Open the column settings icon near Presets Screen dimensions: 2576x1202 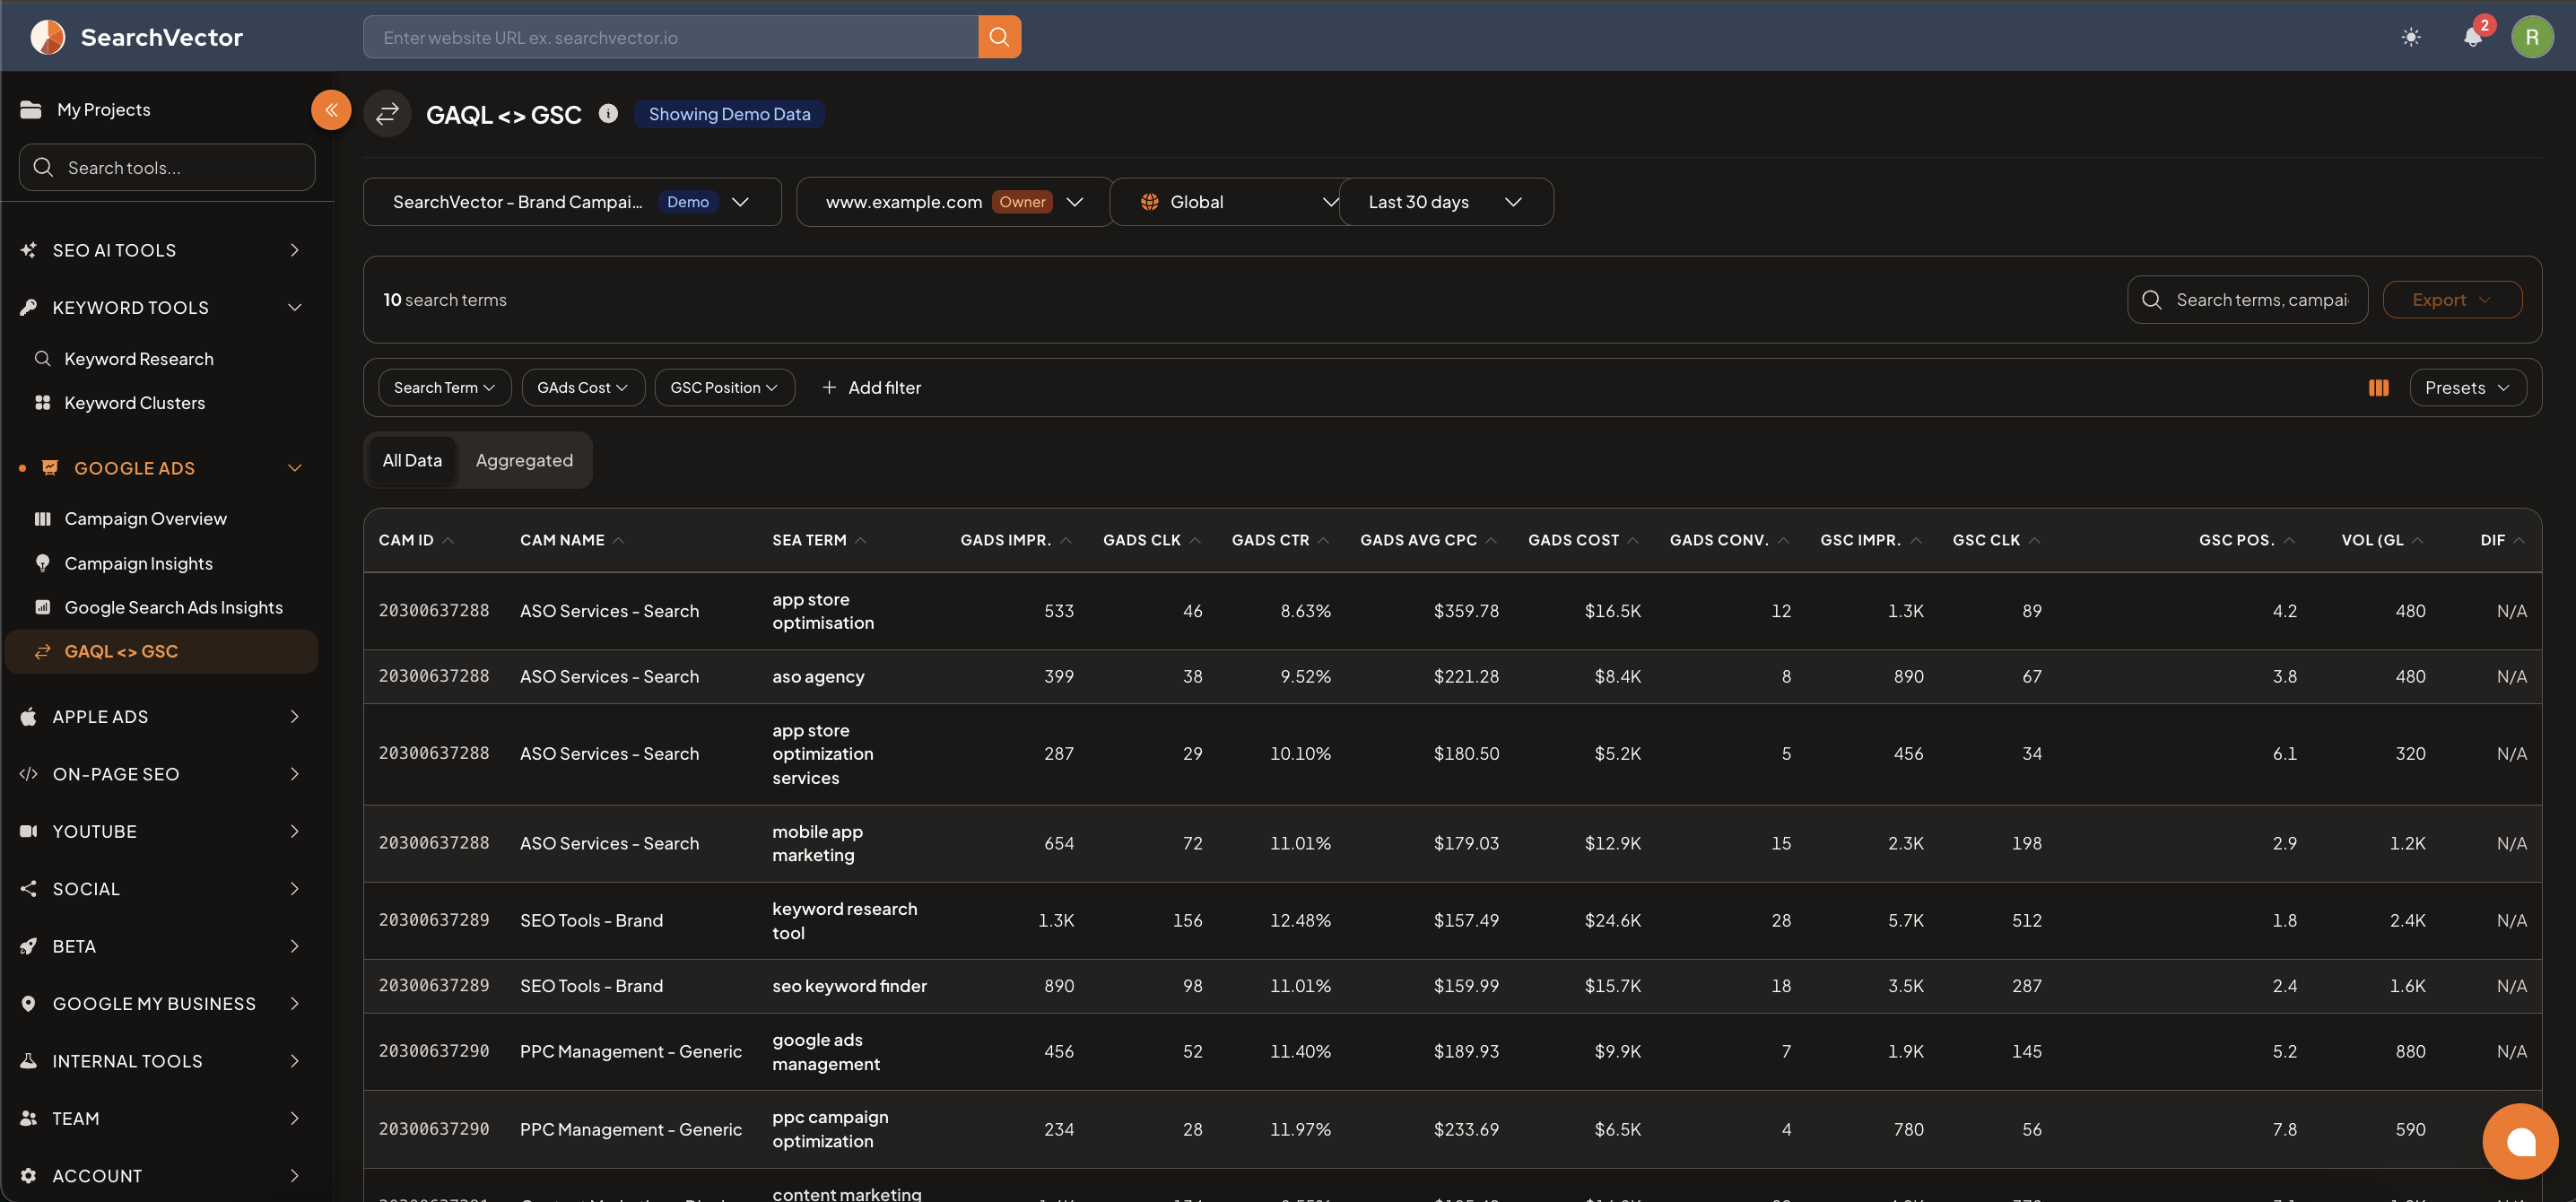pos(2379,387)
